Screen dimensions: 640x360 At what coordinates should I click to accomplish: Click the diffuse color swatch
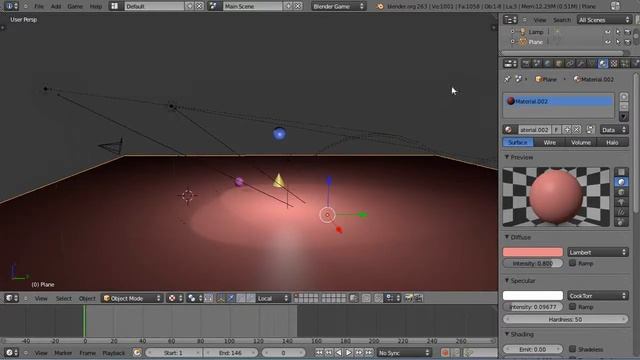pos(533,252)
